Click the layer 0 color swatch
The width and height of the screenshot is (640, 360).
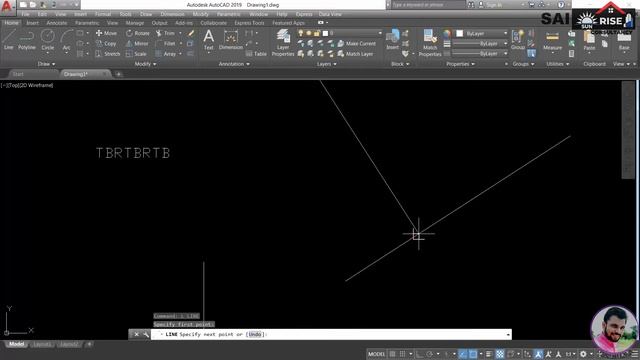tap(325, 33)
